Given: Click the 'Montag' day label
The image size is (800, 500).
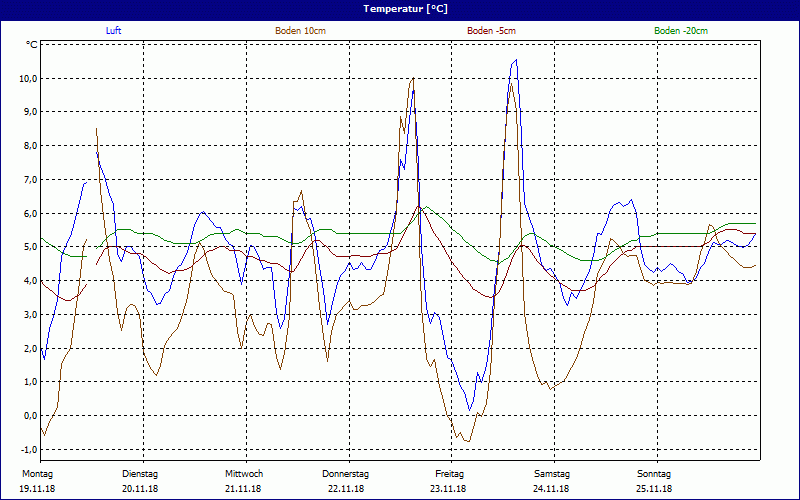Looking at the screenshot, I should click(37, 473).
